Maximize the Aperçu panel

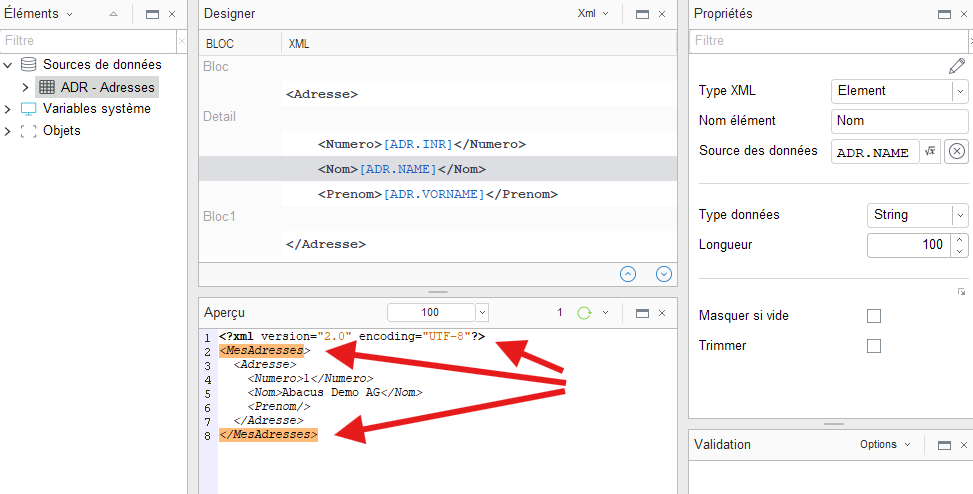[643, 313]
